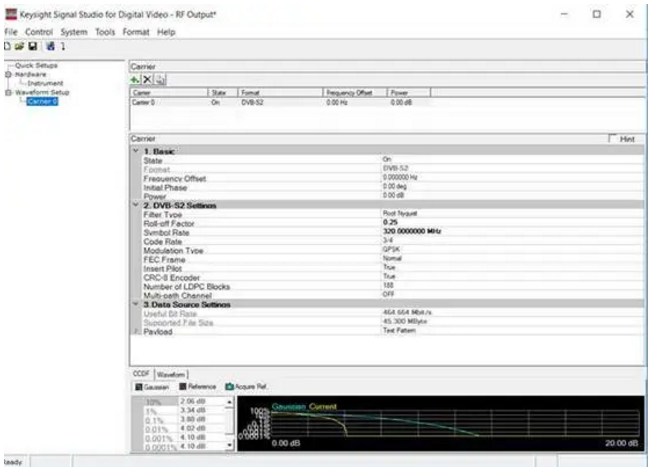Click the Modulation Type value QPSK
Viewport: 649px width, 467px height.
pos(512,250)
